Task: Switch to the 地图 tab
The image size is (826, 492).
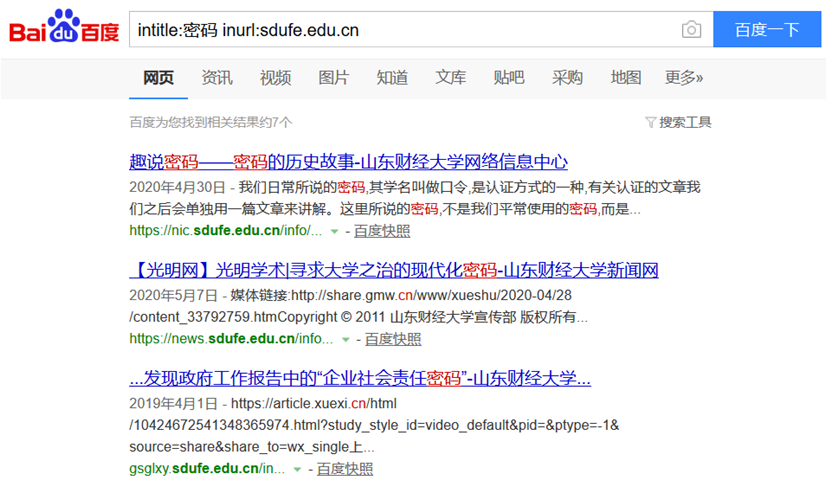Action: [625, 78]
